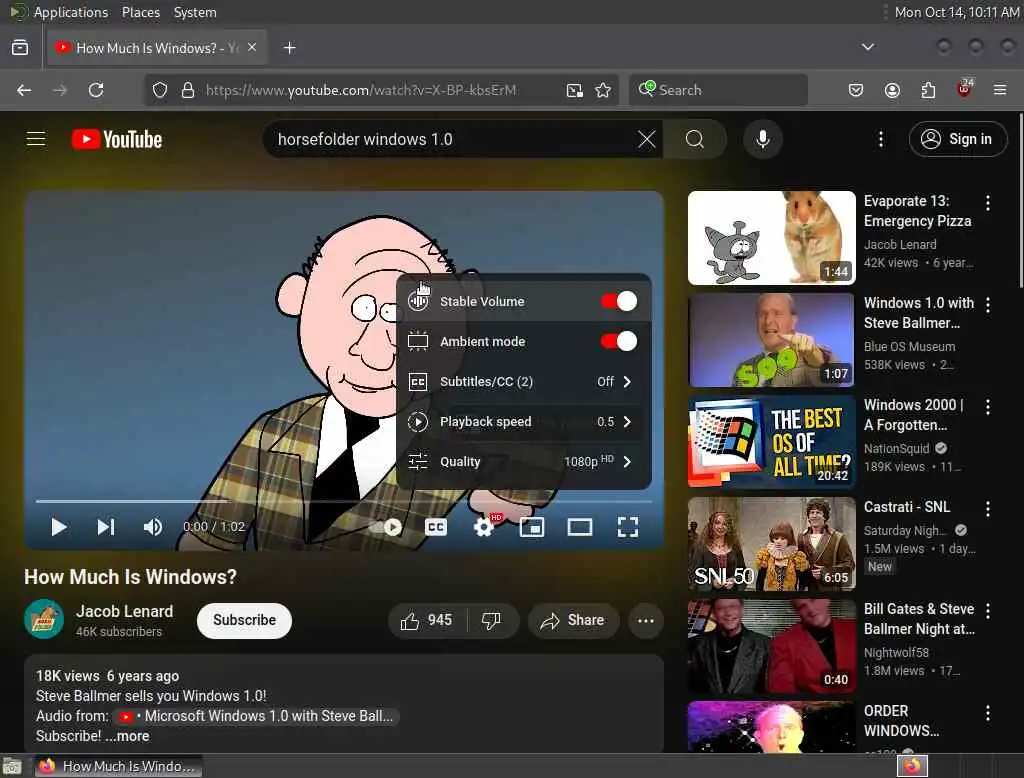Open the Castrati - SNL video title

pos(906,507)
